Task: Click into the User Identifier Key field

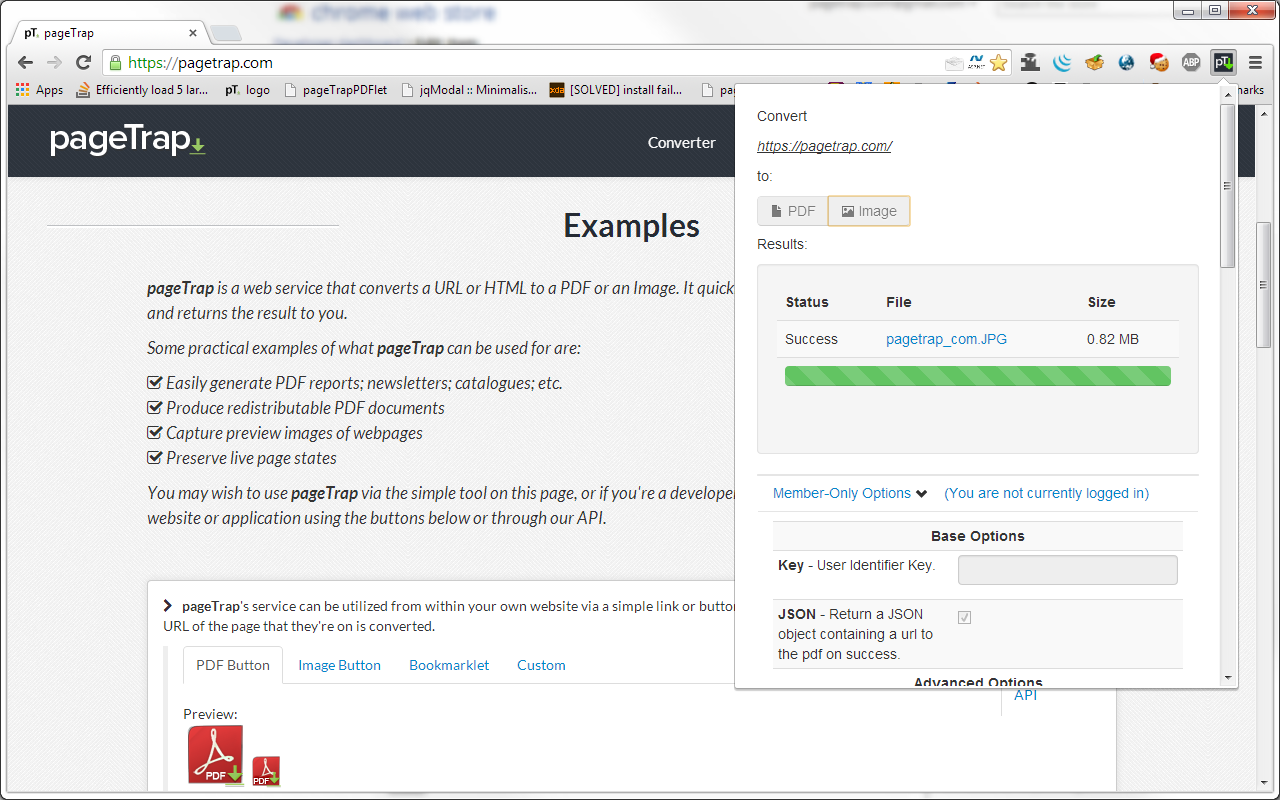Action: 1067,570
